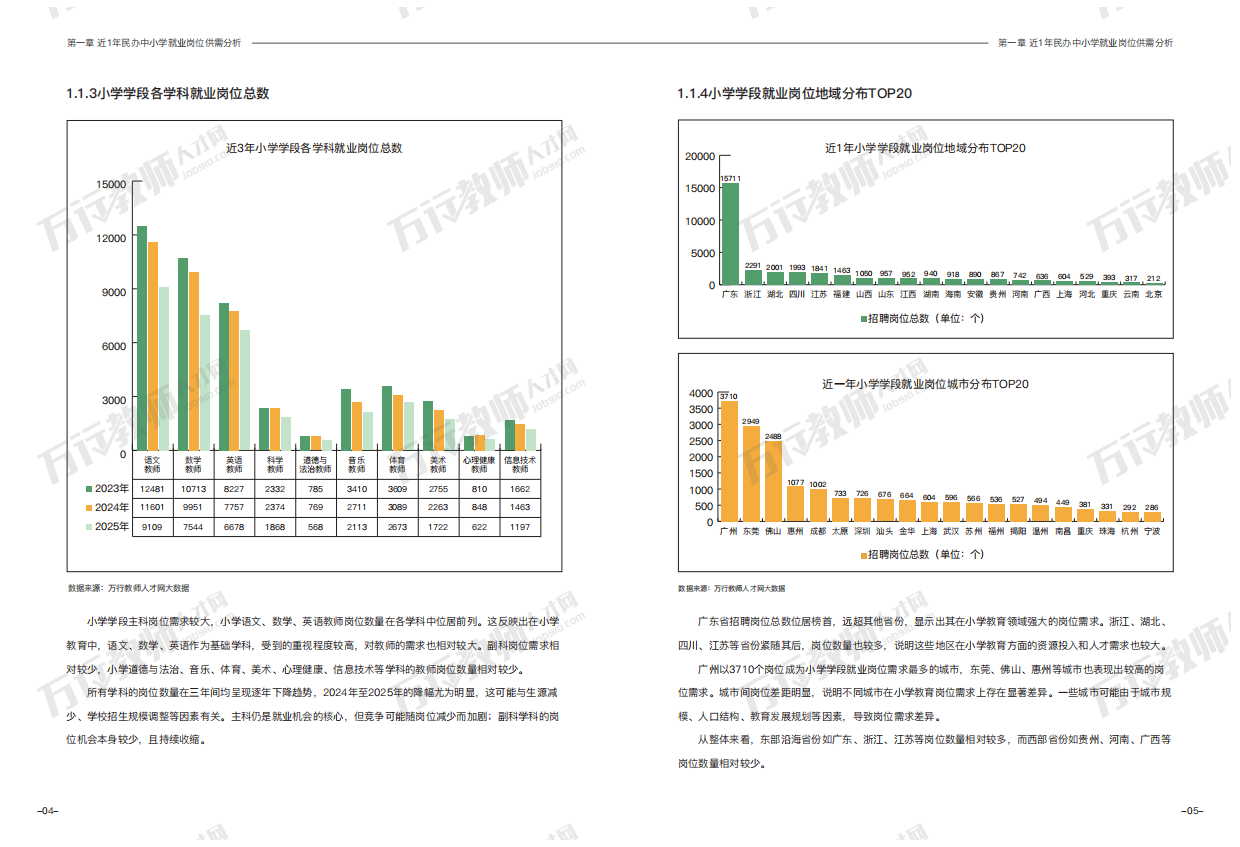Click the 宁波 city axis label
1240x847 pixels.
click(1153, 532)
